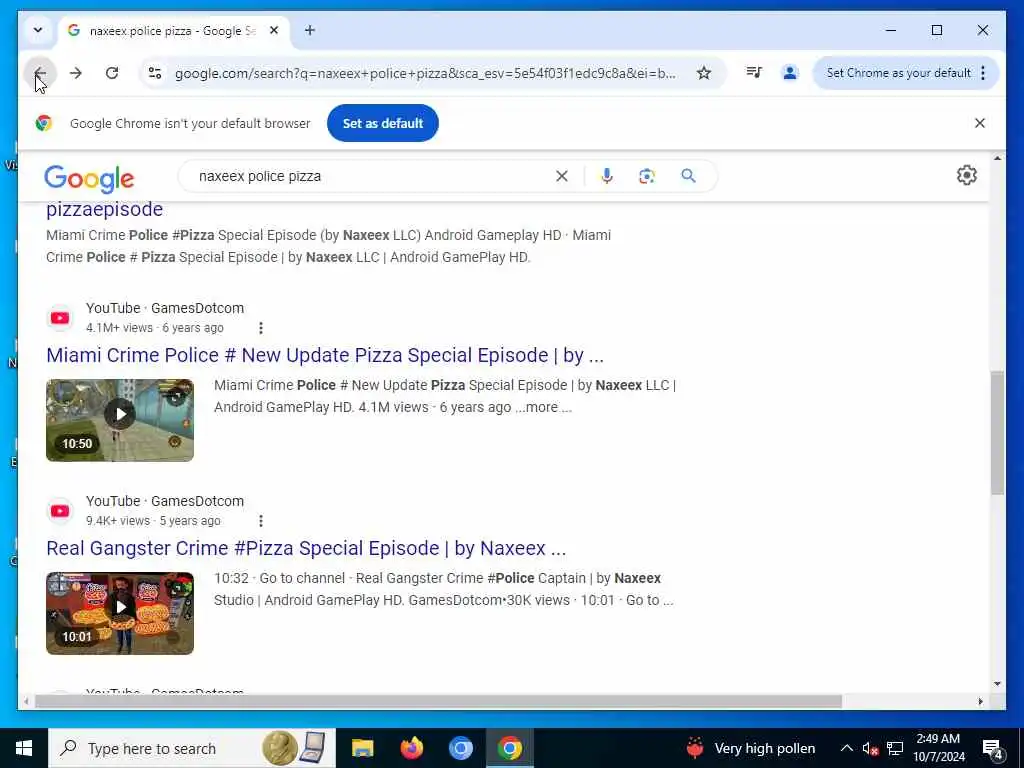Click the horizontal scrollbar thumb
The height and width of the screenshot is (768, 1024).
[438, 701]
